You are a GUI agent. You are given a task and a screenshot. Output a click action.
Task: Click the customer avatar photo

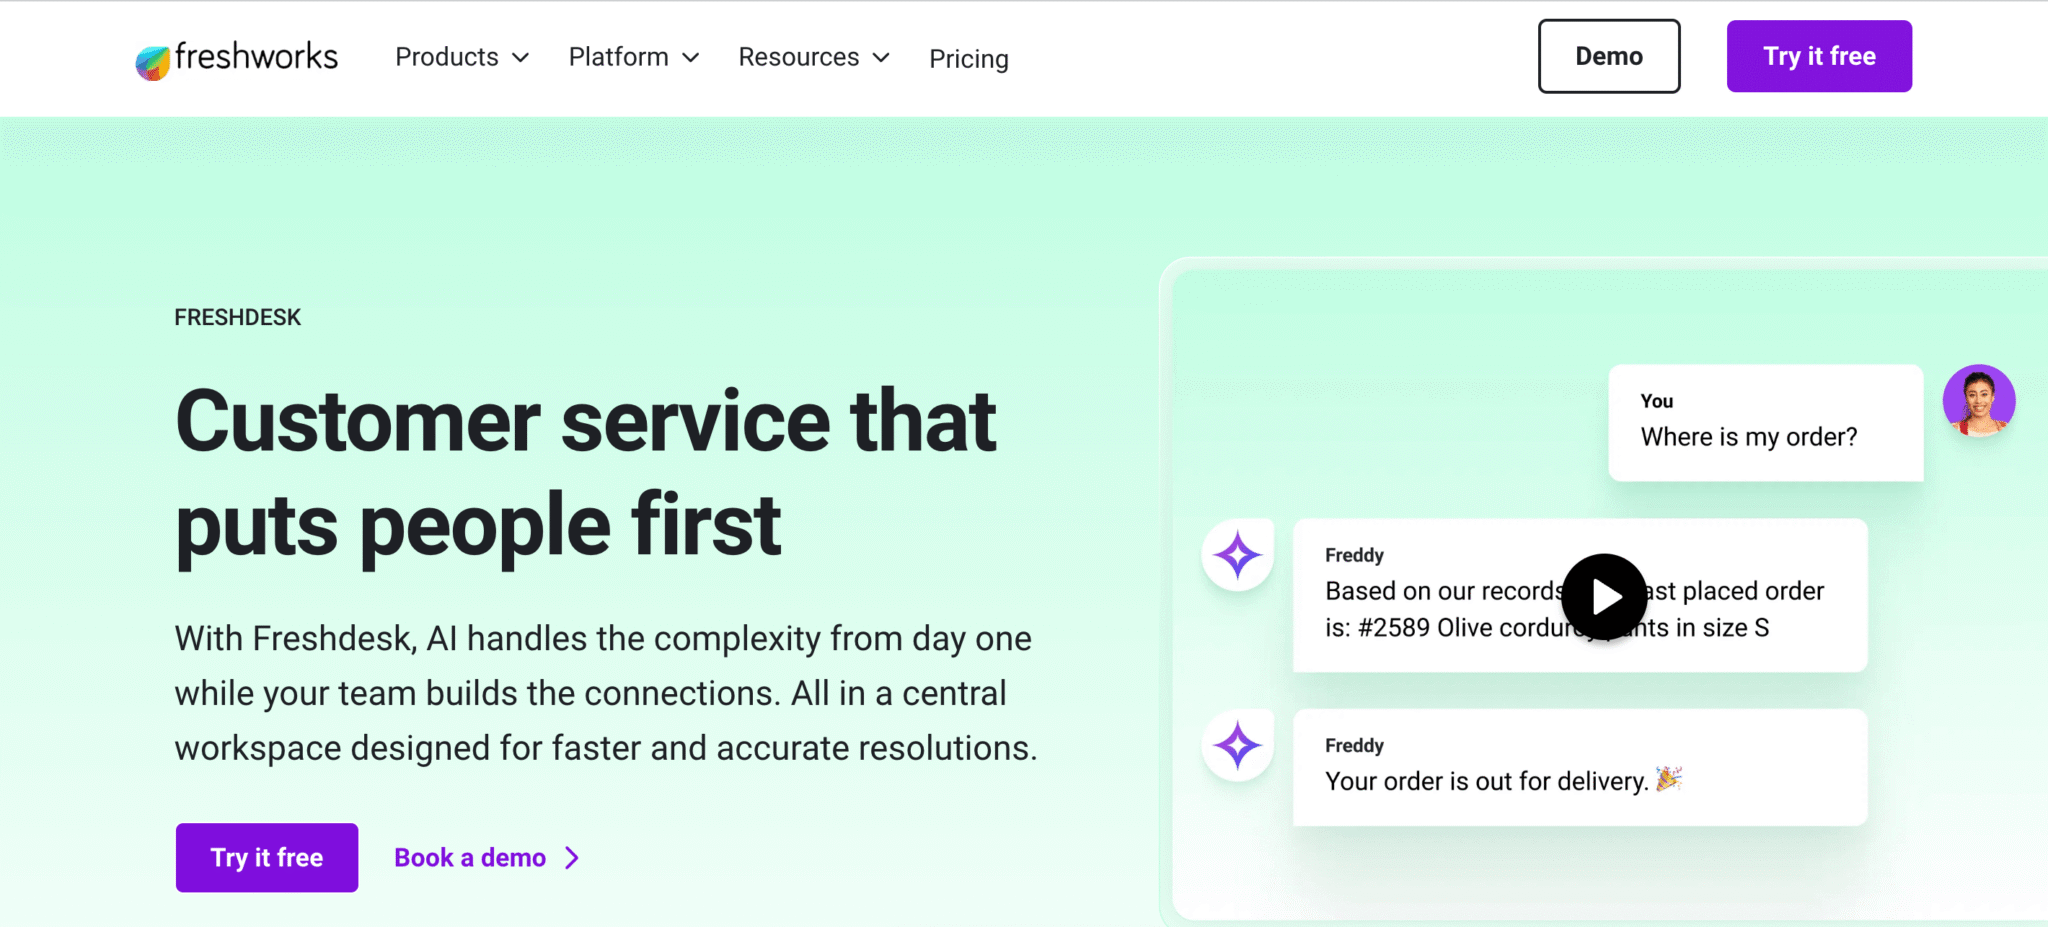coord(1978,401)
